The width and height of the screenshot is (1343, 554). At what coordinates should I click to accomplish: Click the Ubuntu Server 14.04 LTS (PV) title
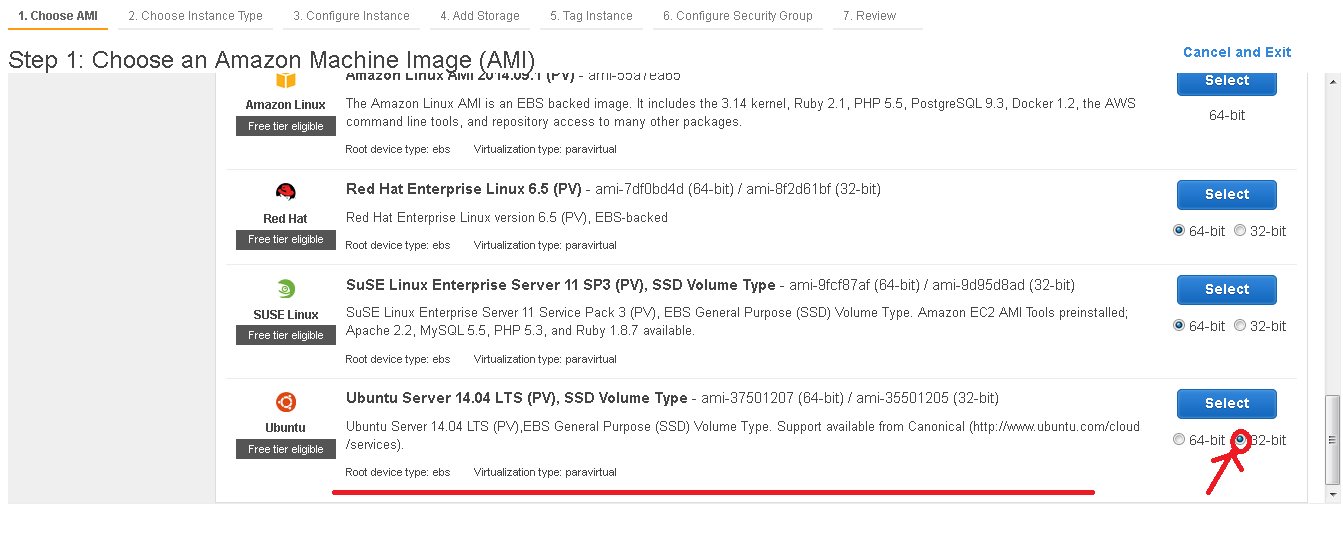point(517,398)
